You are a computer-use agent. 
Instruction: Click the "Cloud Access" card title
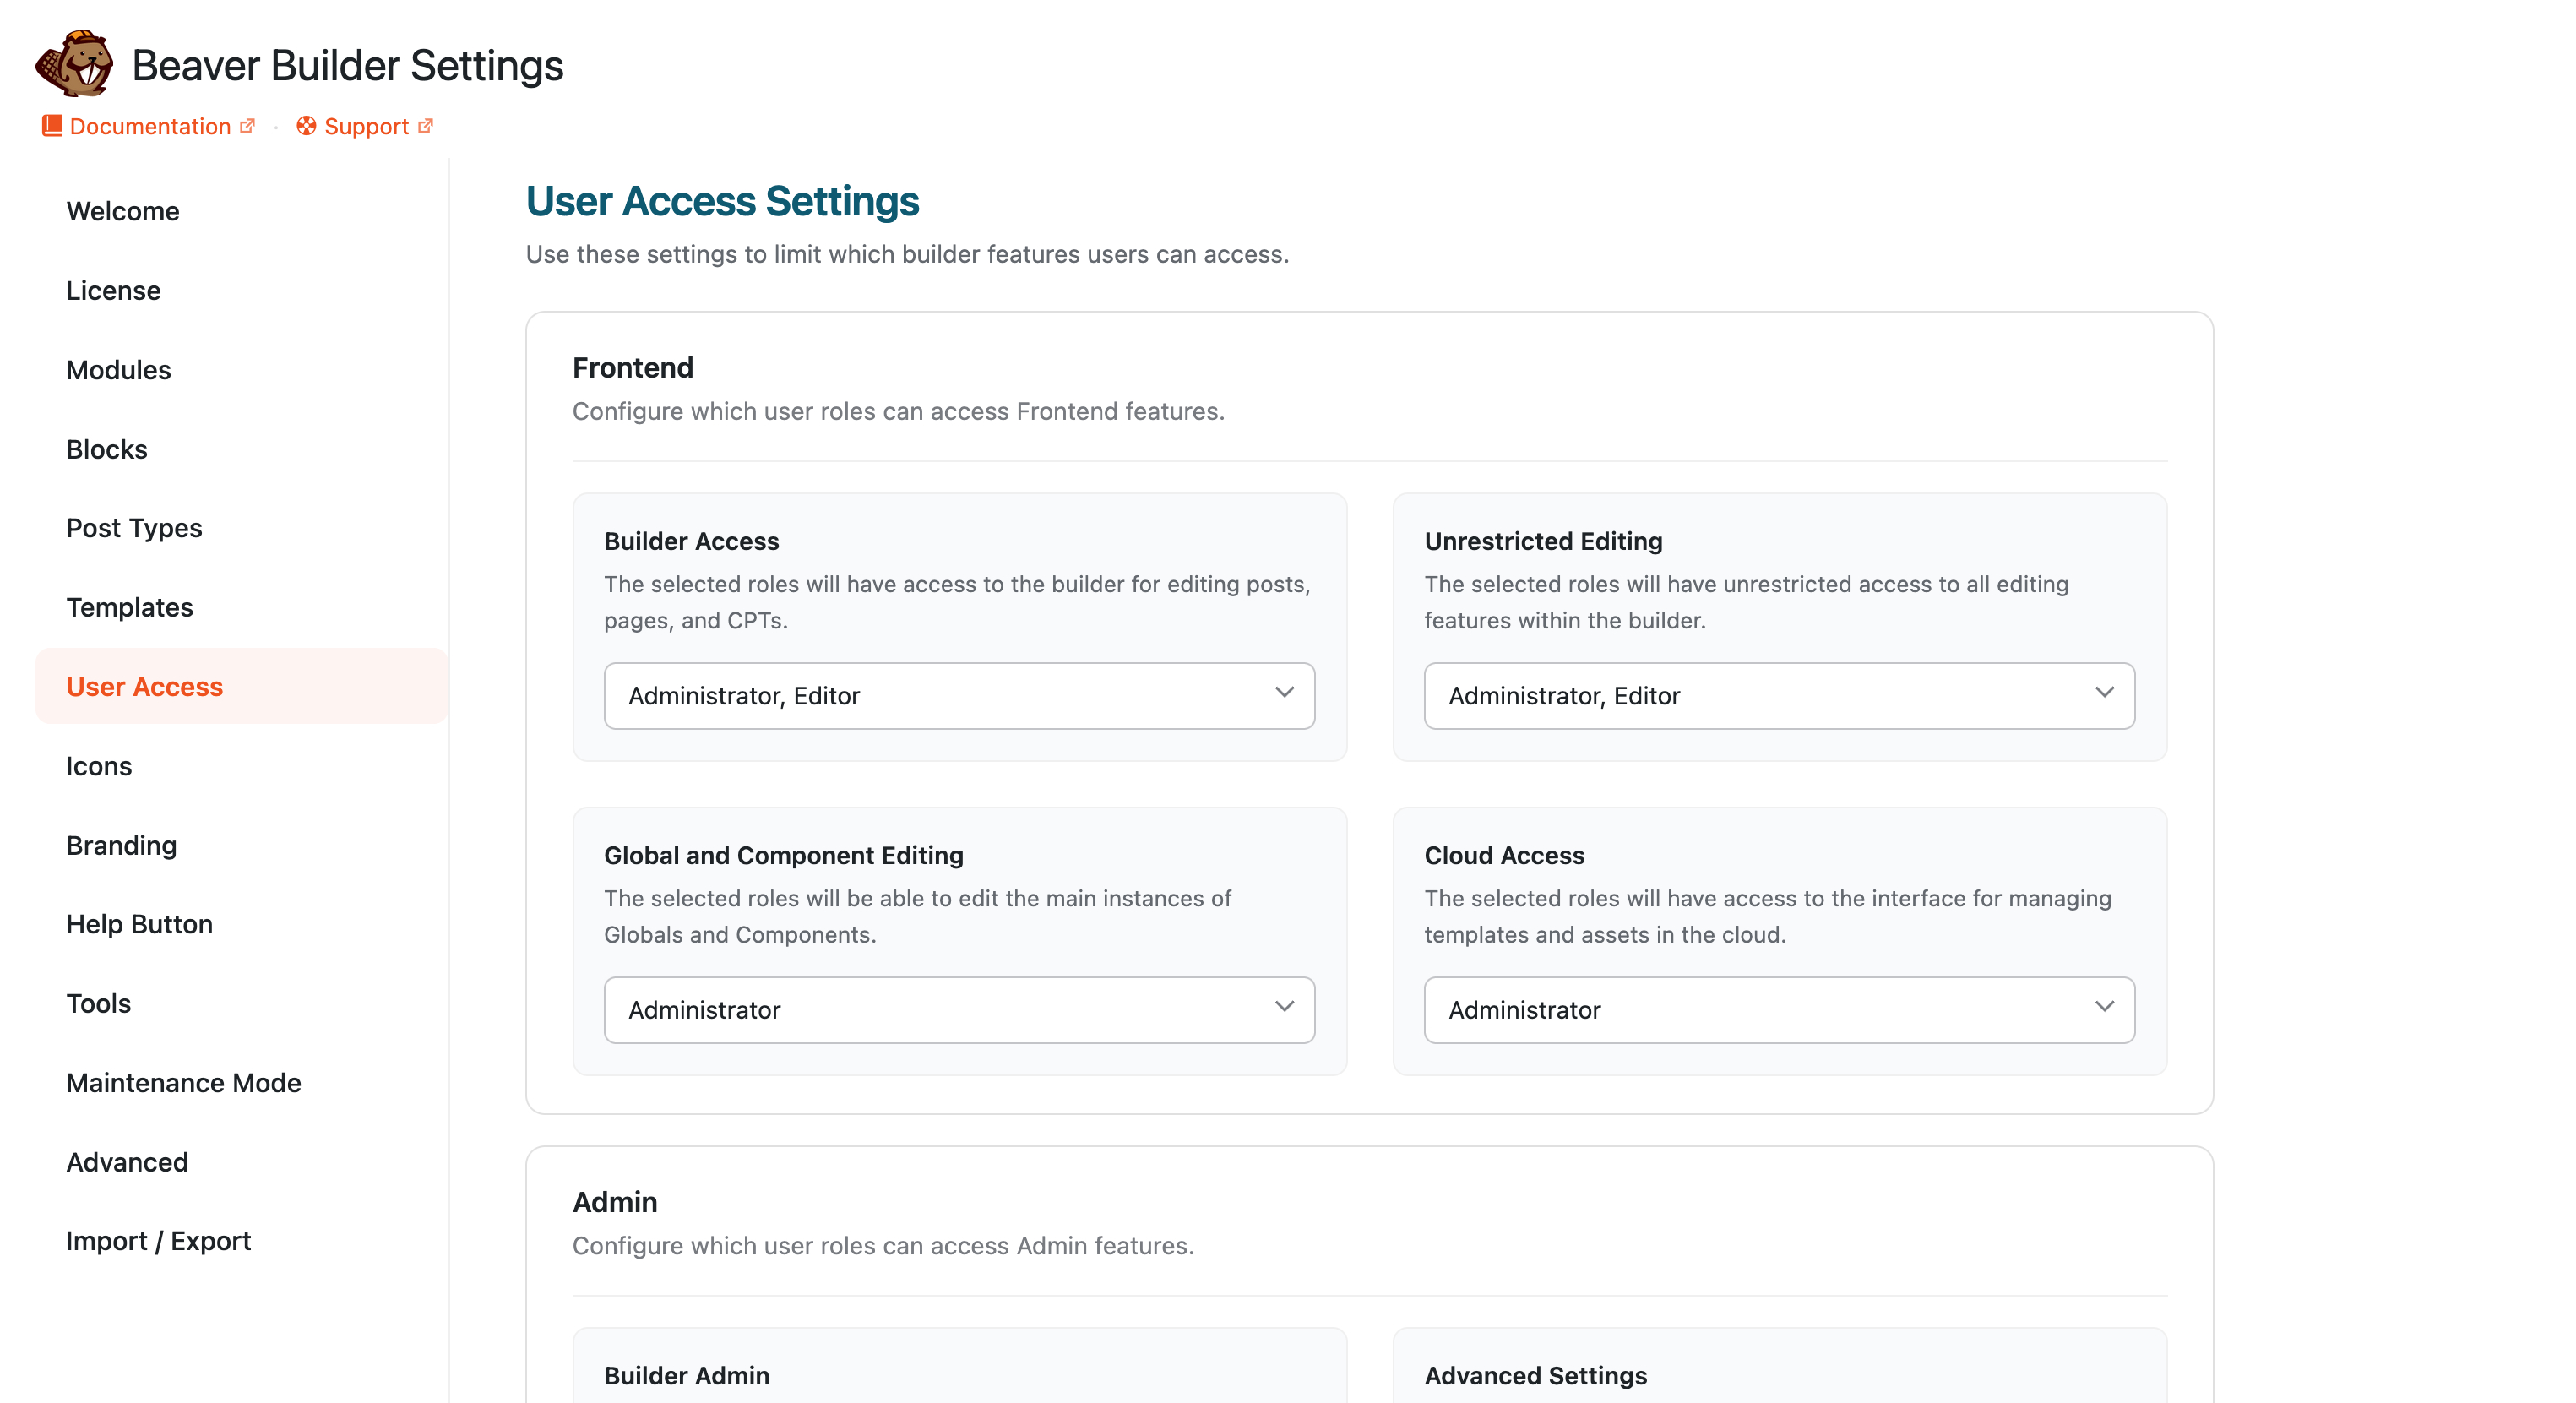tap(1504, 855)
